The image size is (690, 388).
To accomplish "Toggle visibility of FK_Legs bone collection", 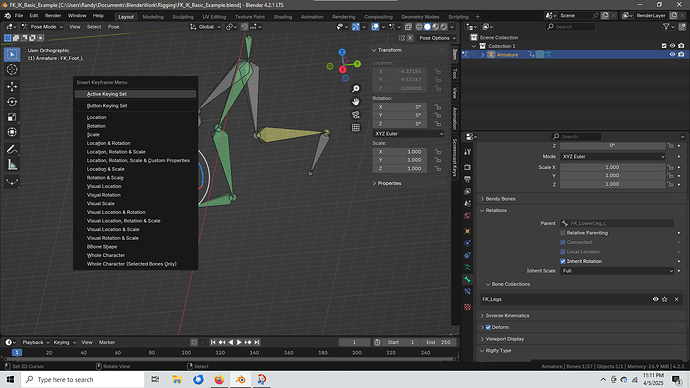I will 655,299.
